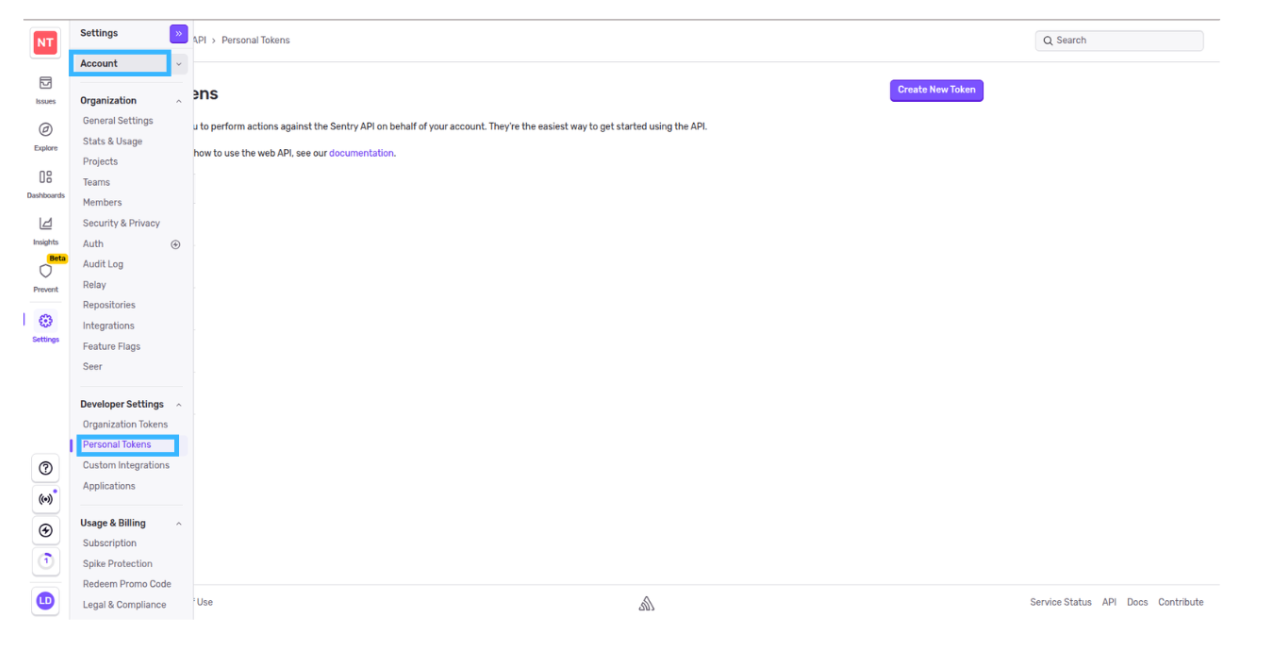The width and height of the screenshot is (1288, 650).
Task: Open the onboarding progress circle icon
Action: coord(45,561)
